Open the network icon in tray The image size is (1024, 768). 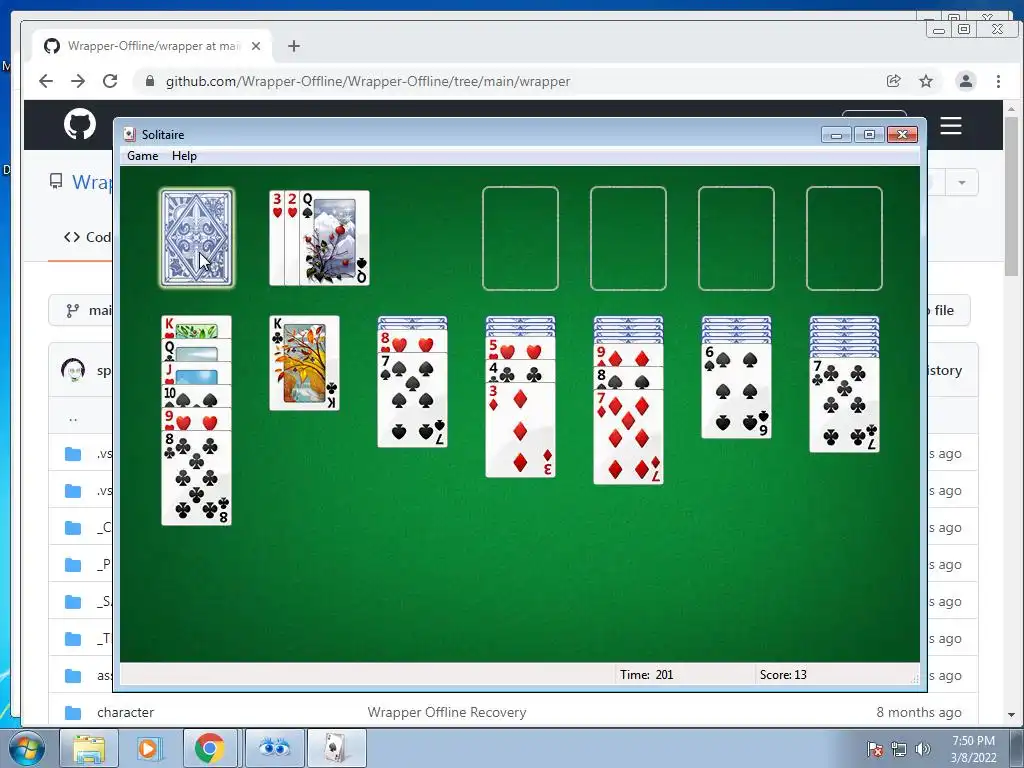(x=899, y=749)
